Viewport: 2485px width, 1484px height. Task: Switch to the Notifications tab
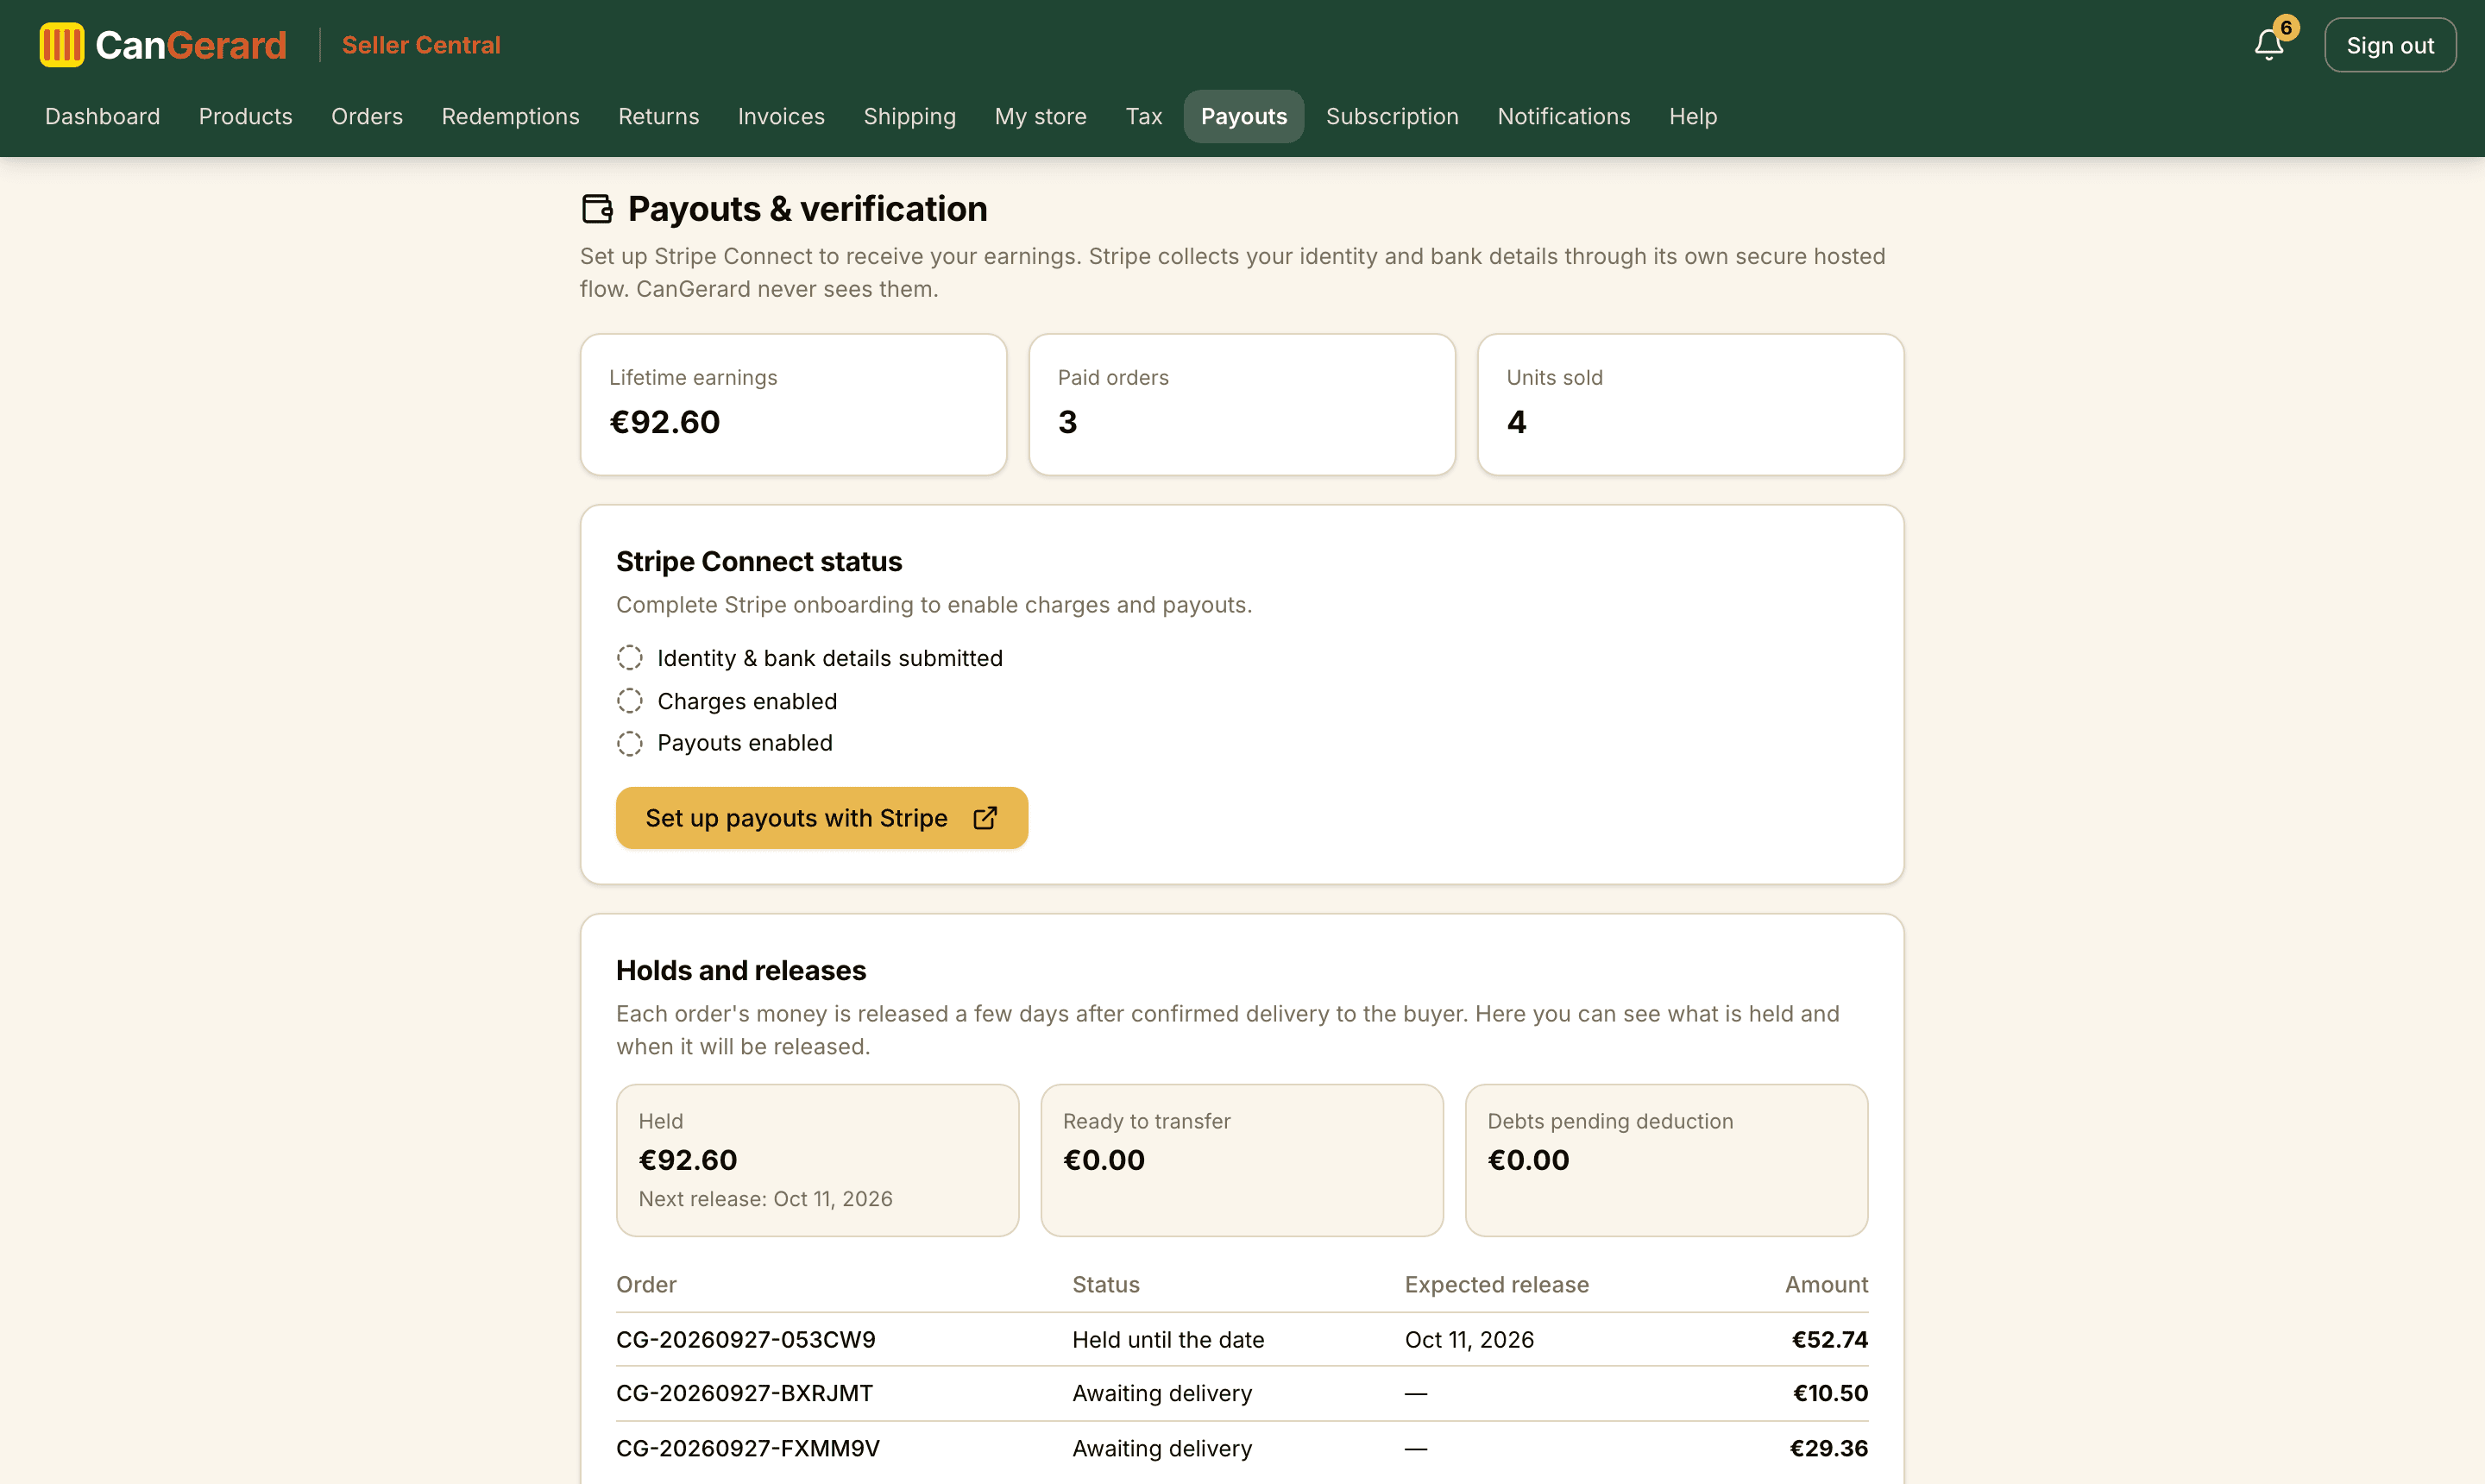[x=1564, y=116]
